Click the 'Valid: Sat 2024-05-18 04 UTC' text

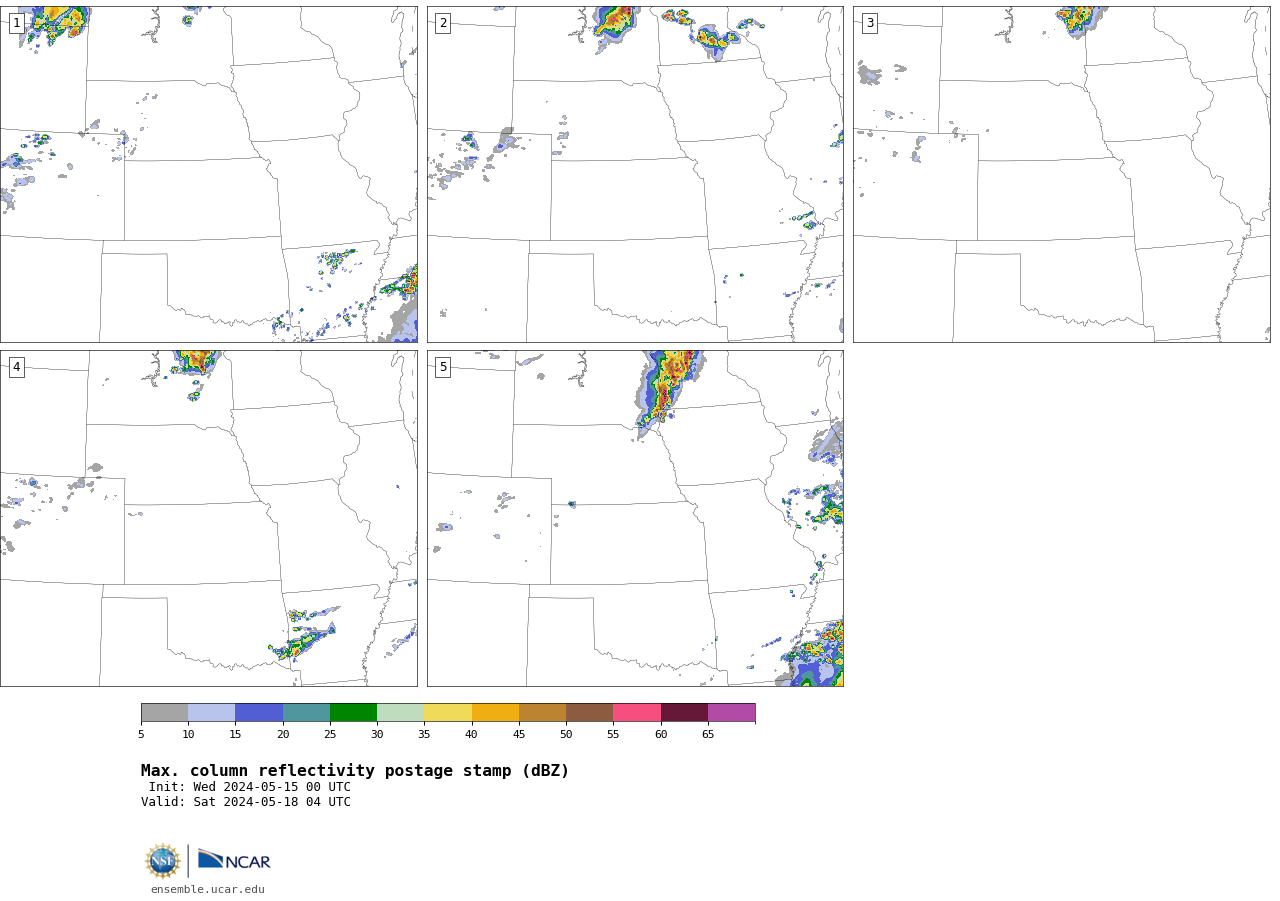tap(246, 802)
